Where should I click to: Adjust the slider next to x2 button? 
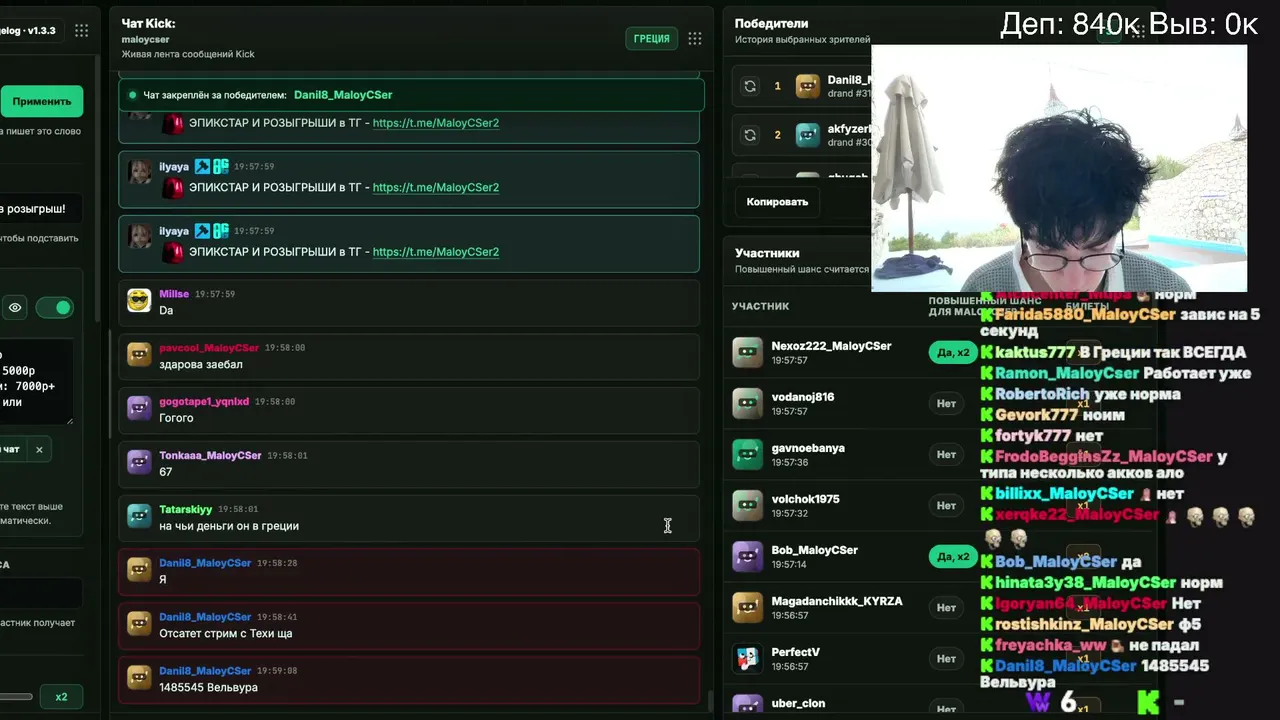pyautogui.click(x=16, y=697)
